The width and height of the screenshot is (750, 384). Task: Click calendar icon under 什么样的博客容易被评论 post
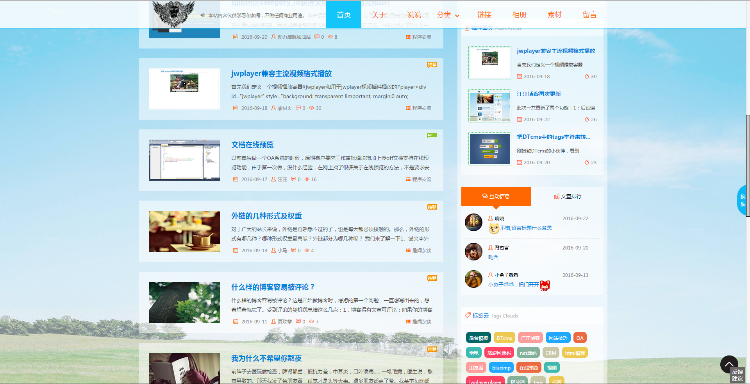[235, 321]
